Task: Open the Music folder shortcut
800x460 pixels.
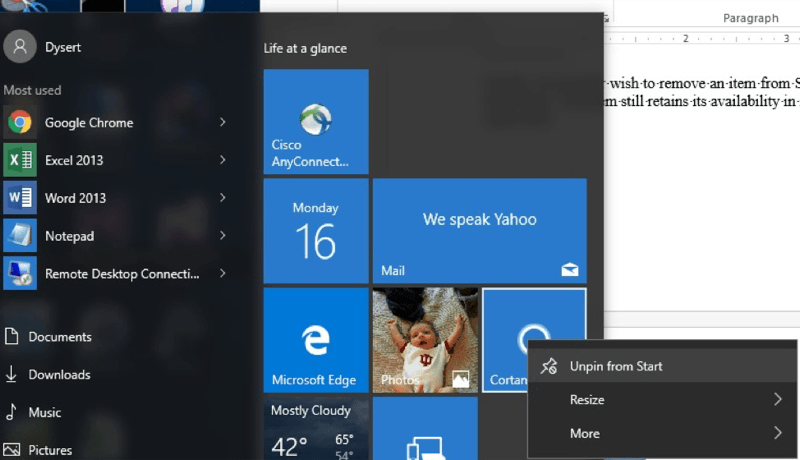Action: click(x=33, y=412)
